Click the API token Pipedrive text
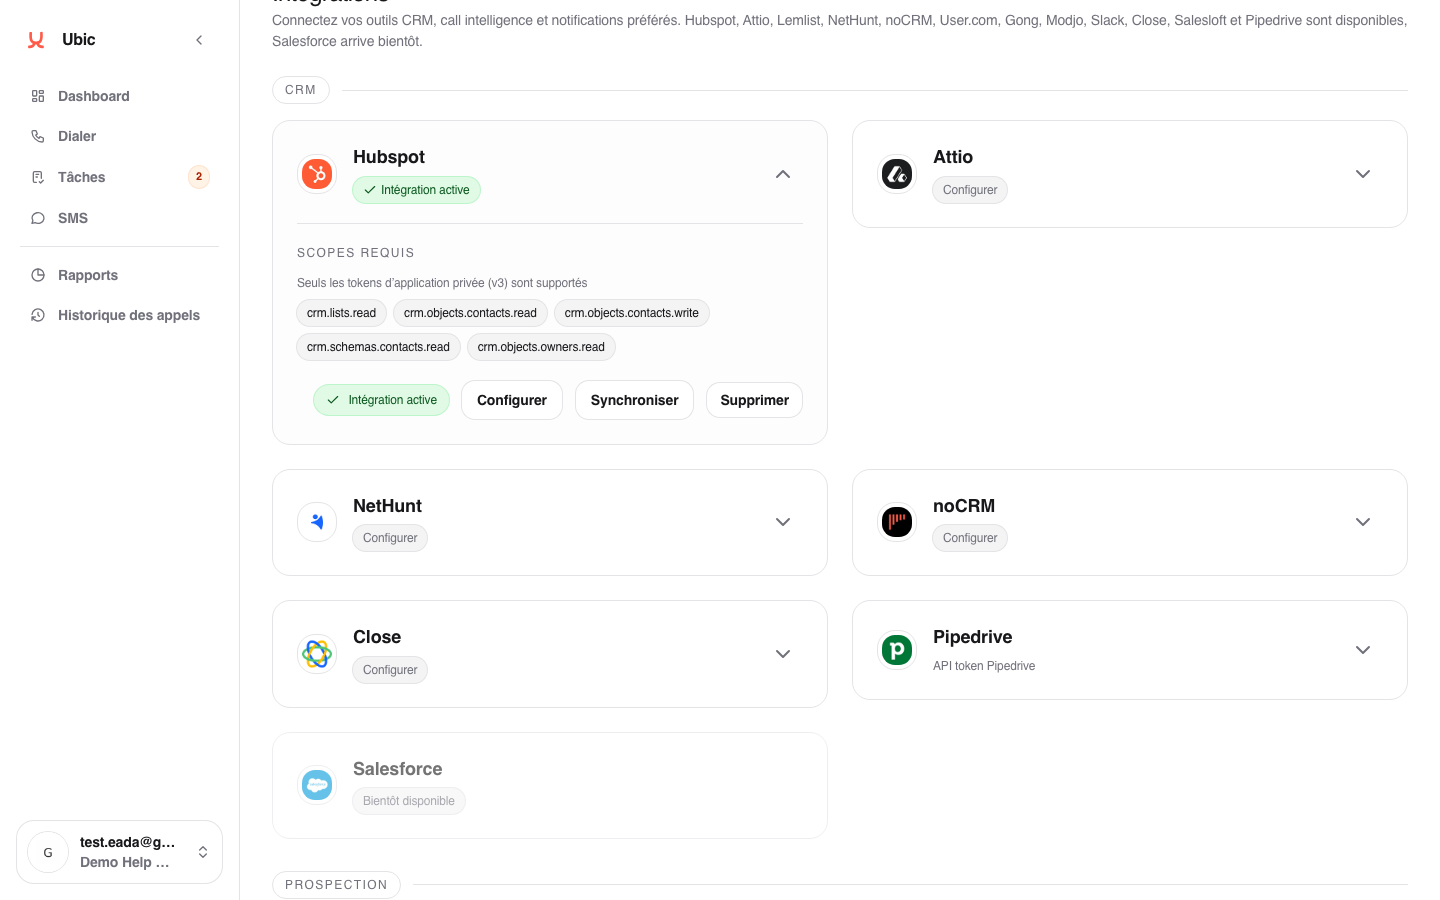 (x=984, y=666)
